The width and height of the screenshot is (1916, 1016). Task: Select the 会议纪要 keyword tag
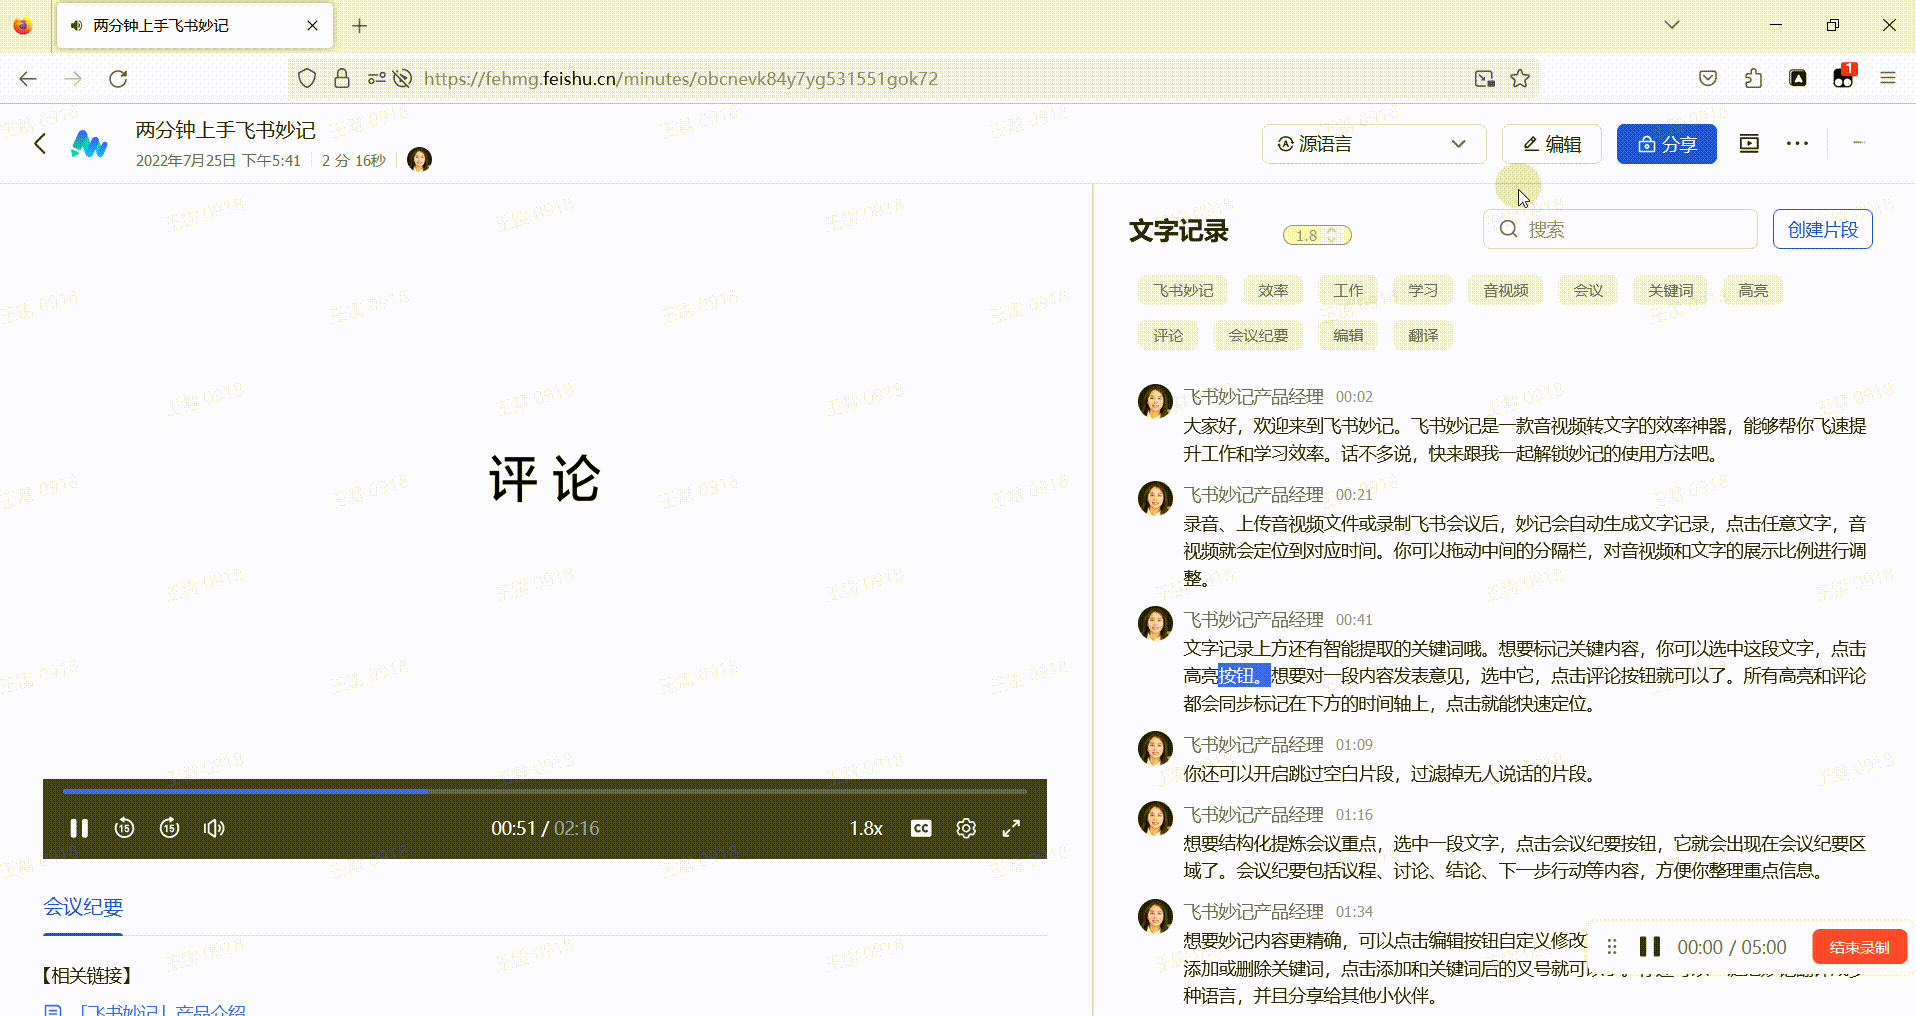(1258, 336)
